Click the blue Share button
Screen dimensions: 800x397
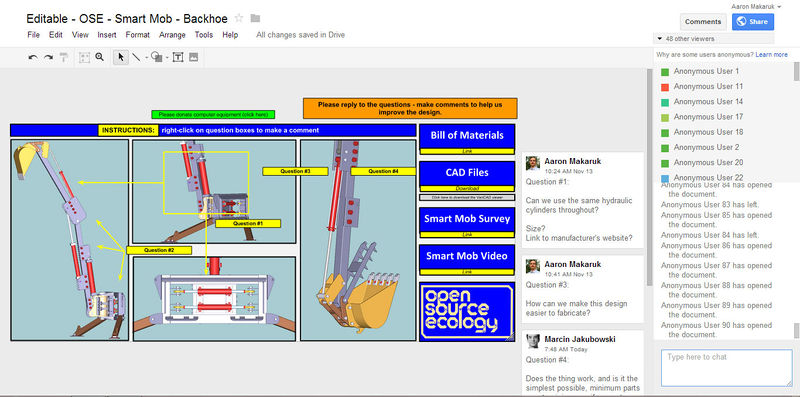(x=753, y=21)
